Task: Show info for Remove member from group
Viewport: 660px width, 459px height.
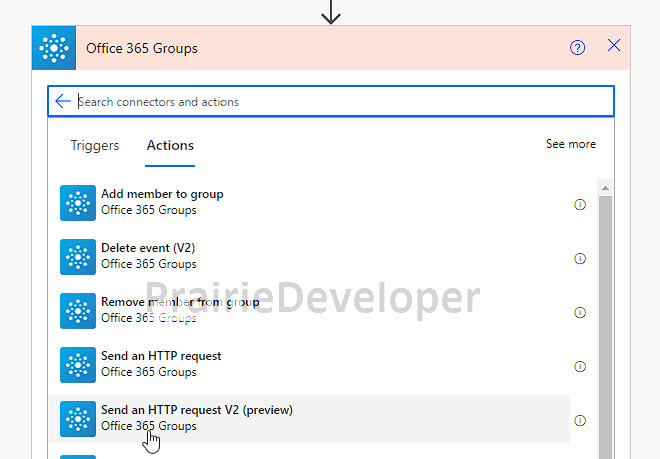Action: (x=580, y=312)
